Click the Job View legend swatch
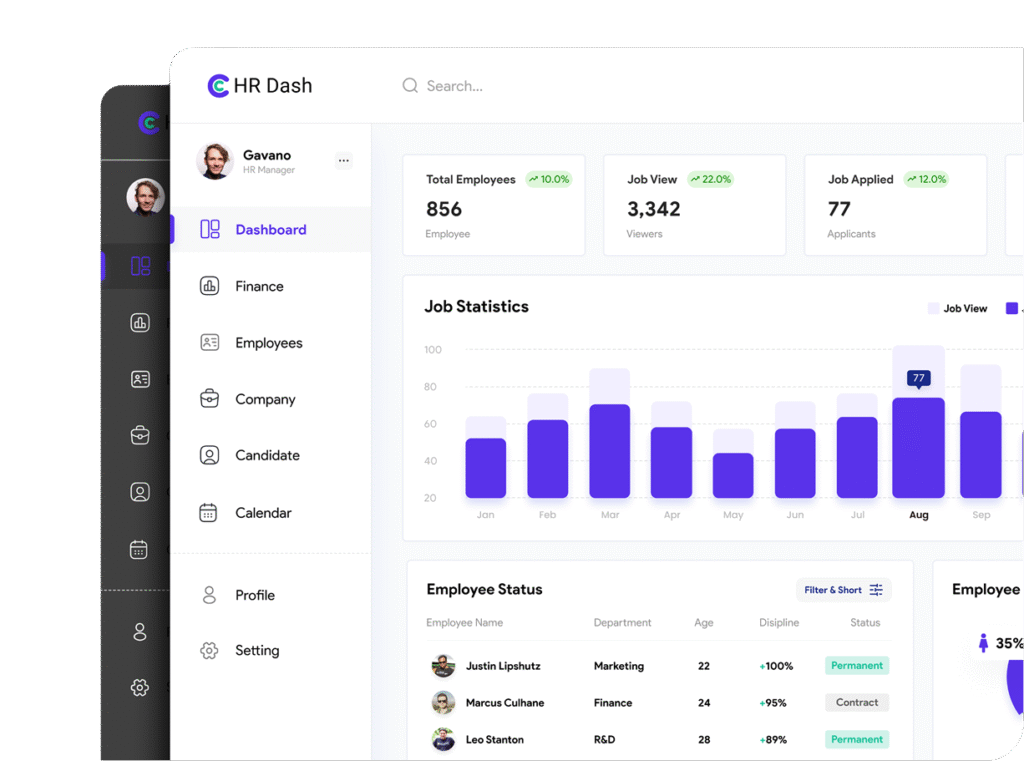Image resolution: width=1024 pixels, height=761 pixels. pyautogui.click(x=934, y=309)
